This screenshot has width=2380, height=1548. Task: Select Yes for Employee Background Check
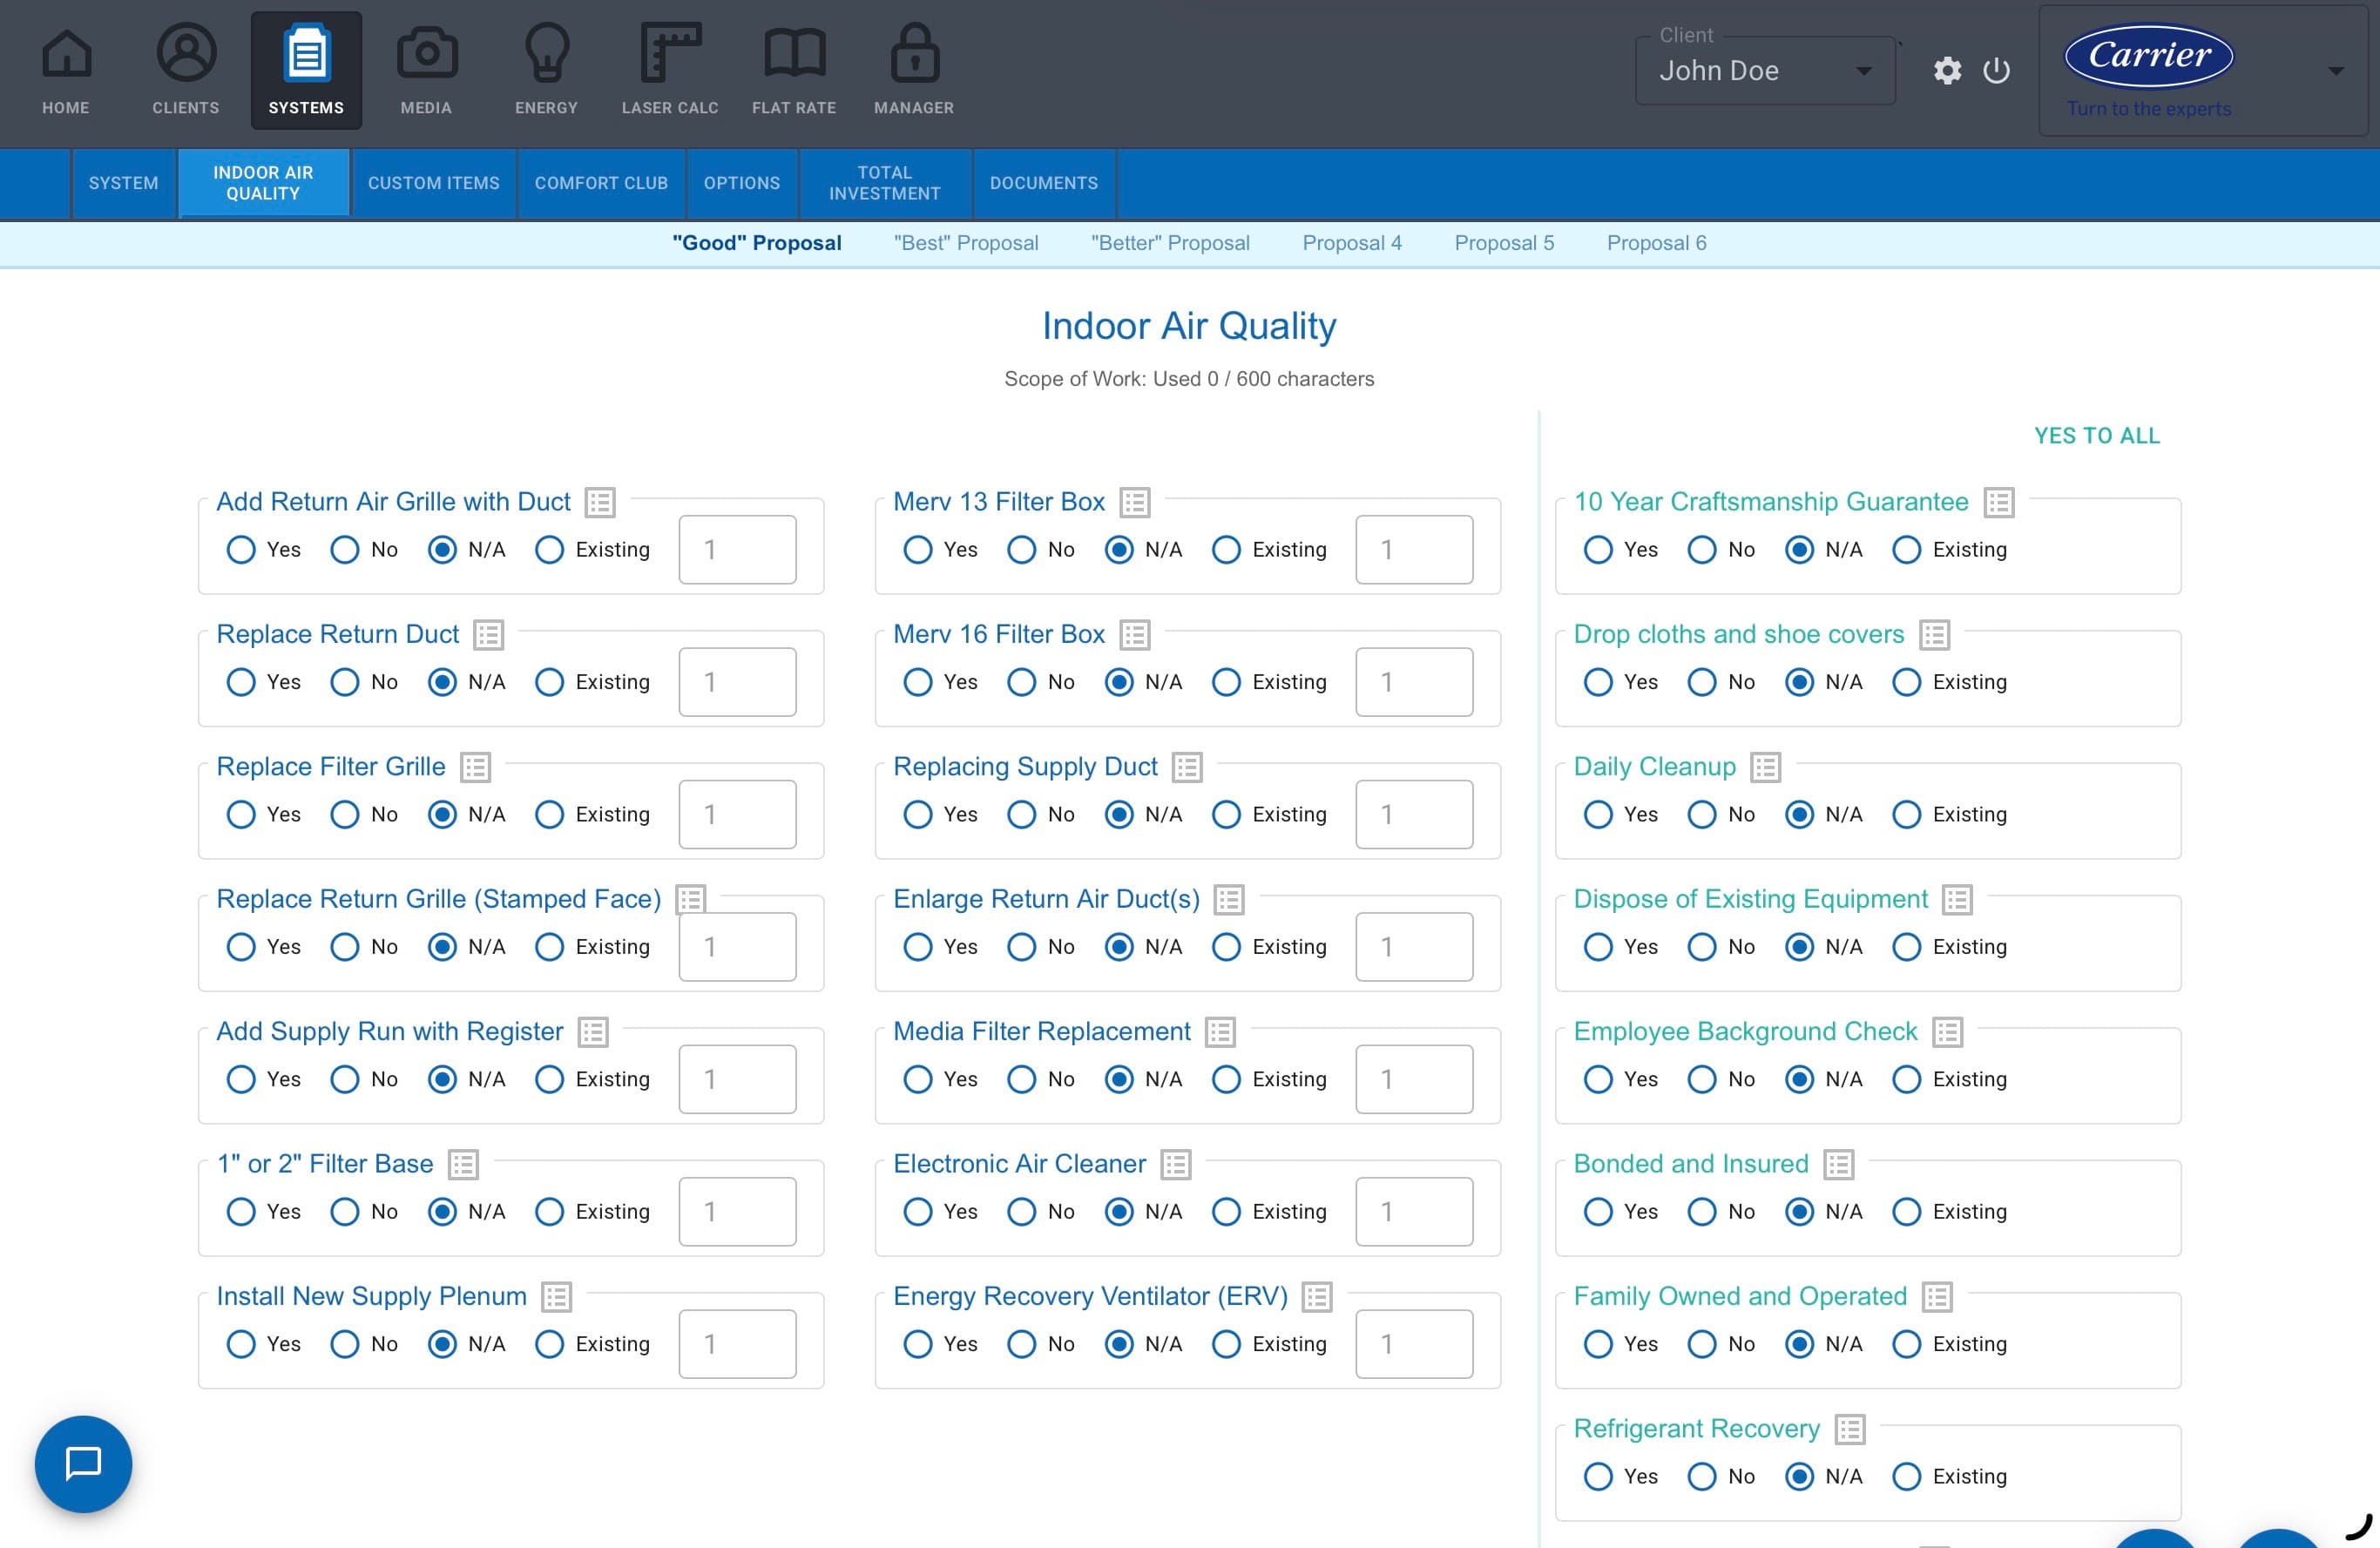pyautogui.click(x=1598, y=1080)
